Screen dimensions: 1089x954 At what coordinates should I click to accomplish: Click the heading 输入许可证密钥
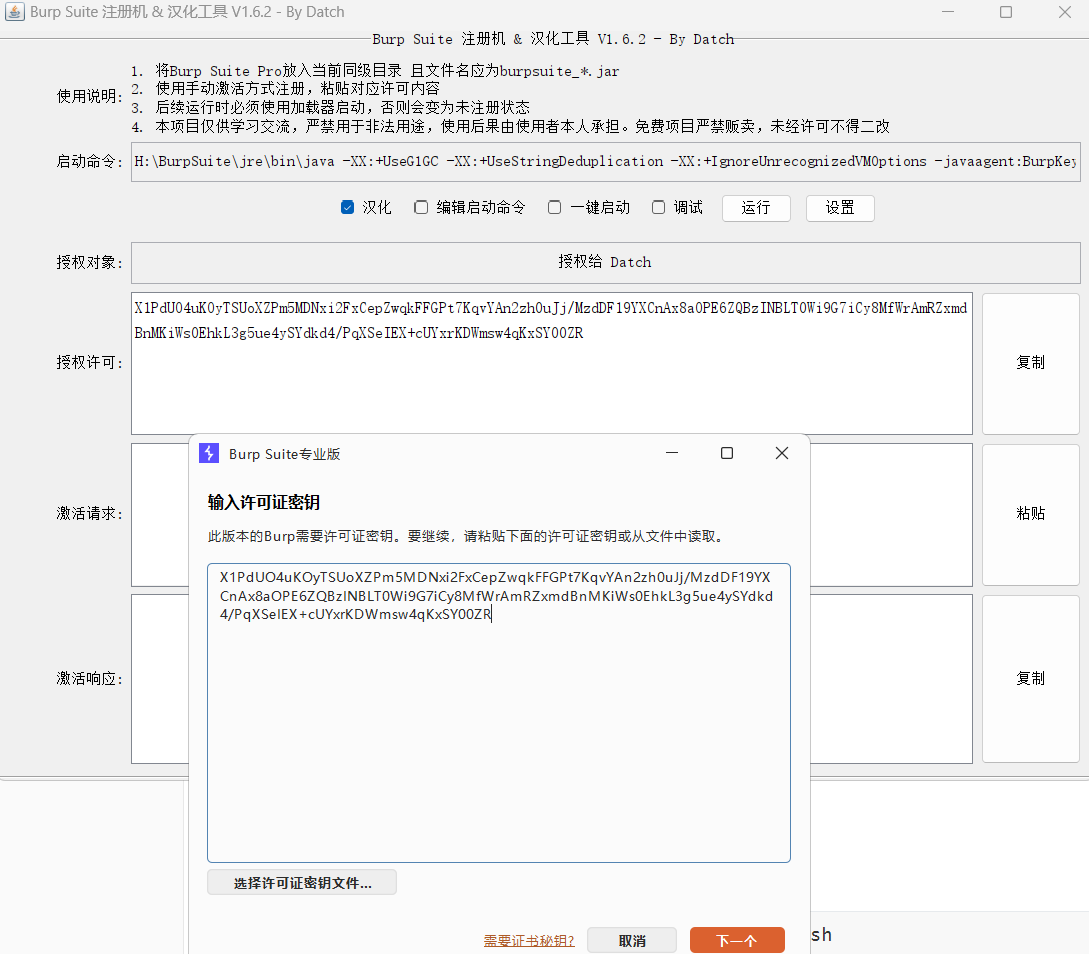(x=264, y=502)
